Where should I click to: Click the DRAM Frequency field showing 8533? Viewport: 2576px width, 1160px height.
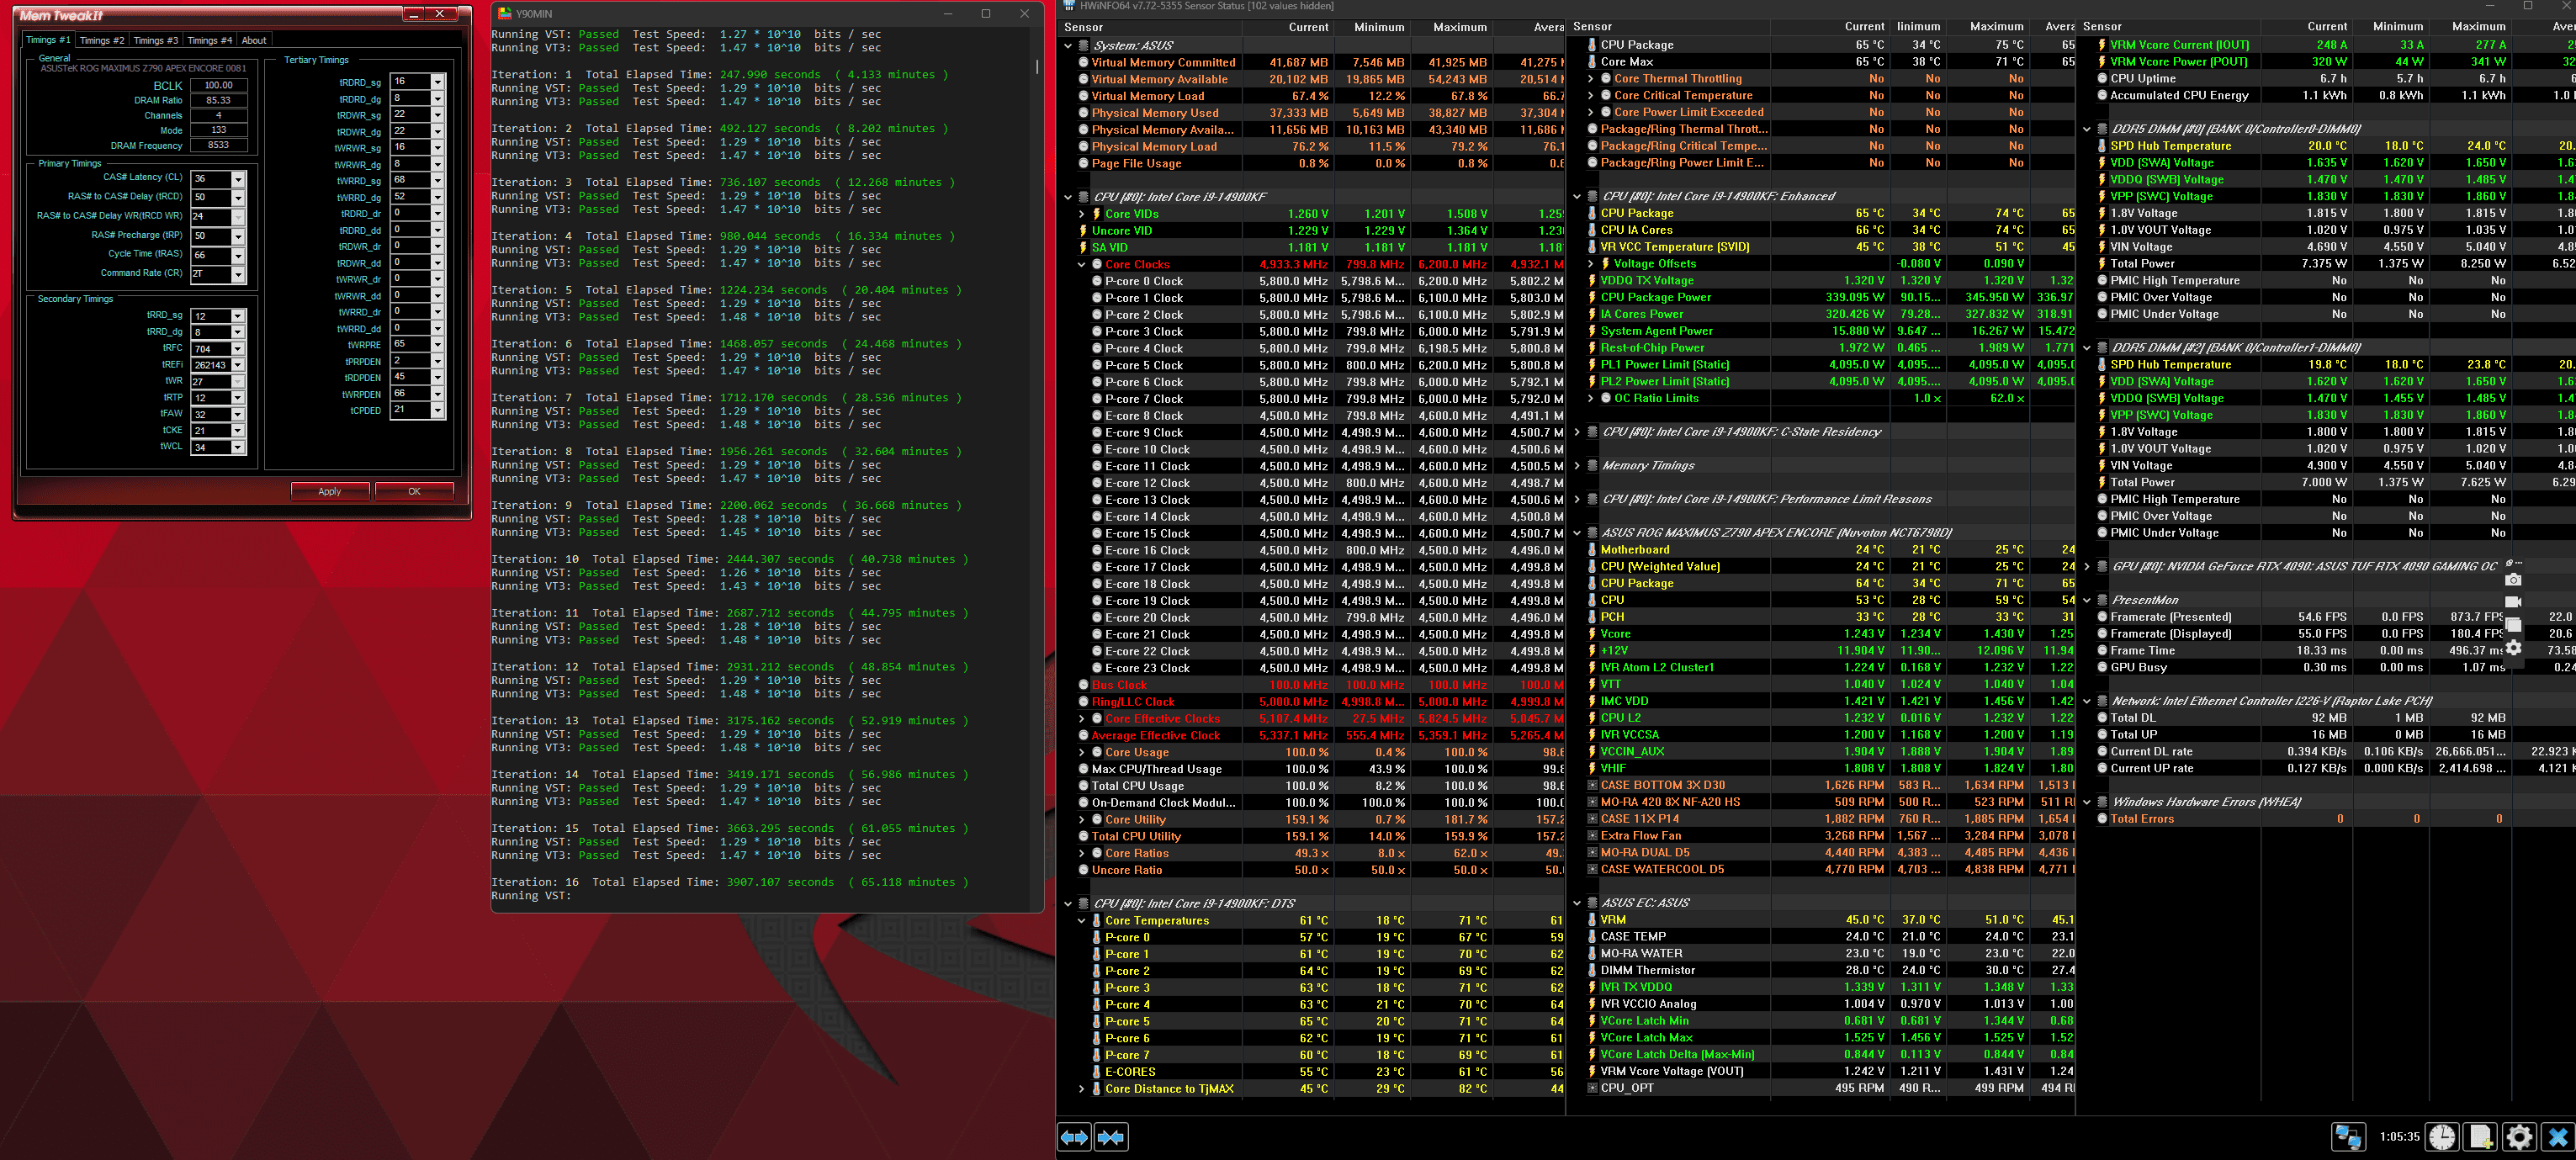(219, 145)
